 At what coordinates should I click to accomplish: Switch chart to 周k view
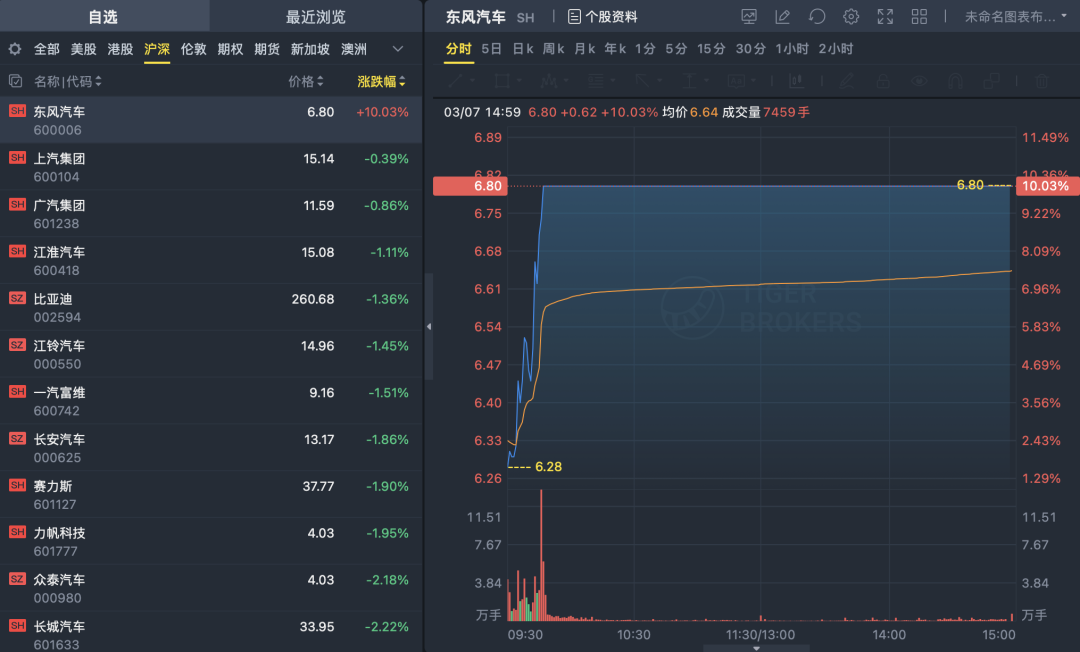pyautogui.click(x=553, y=49)
